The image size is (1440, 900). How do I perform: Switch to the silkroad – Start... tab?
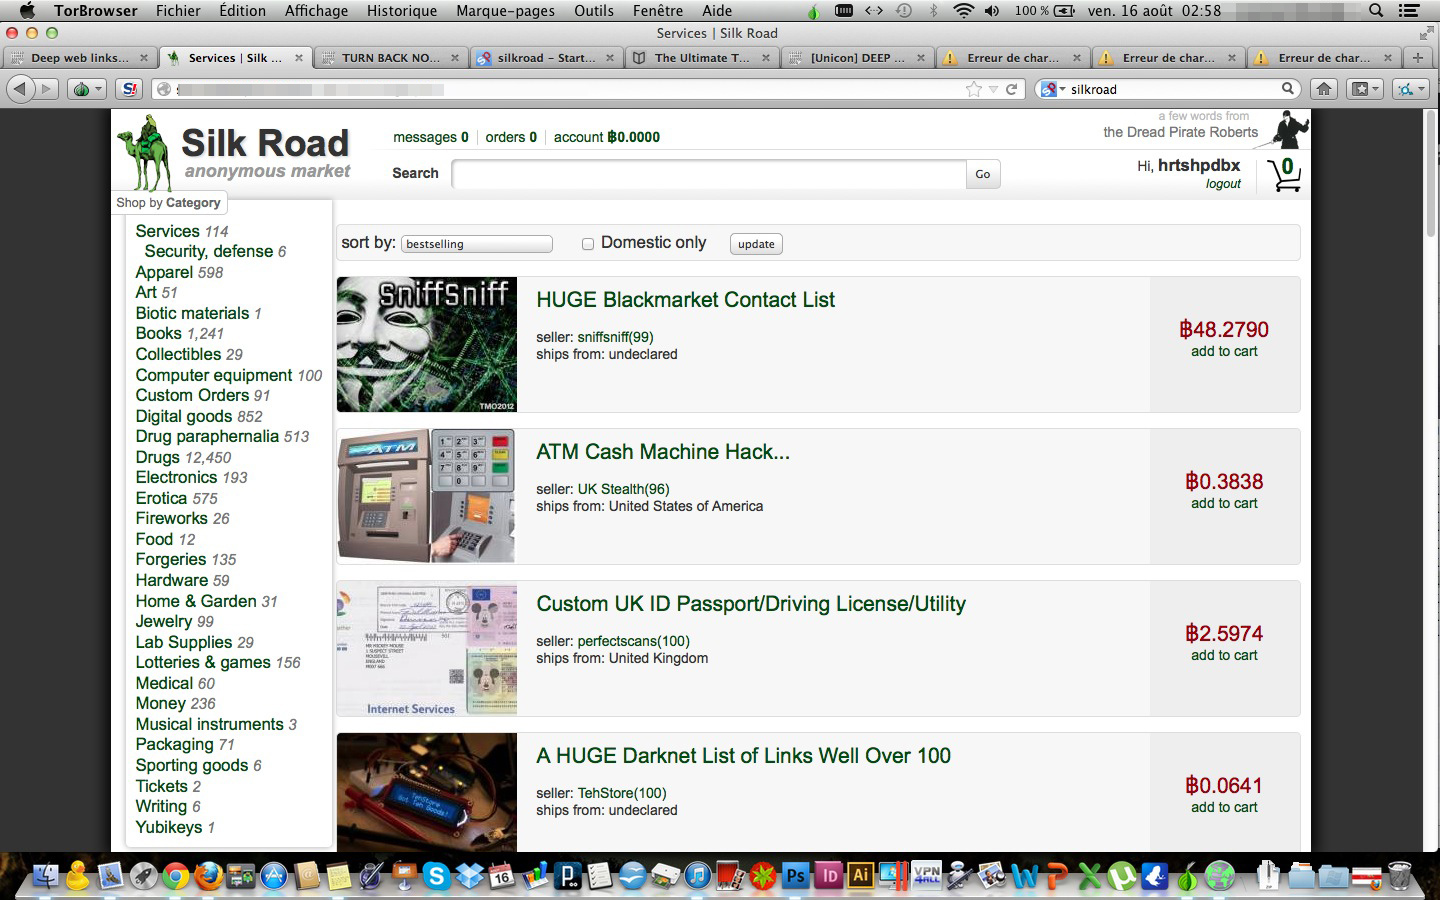[546, 58]
